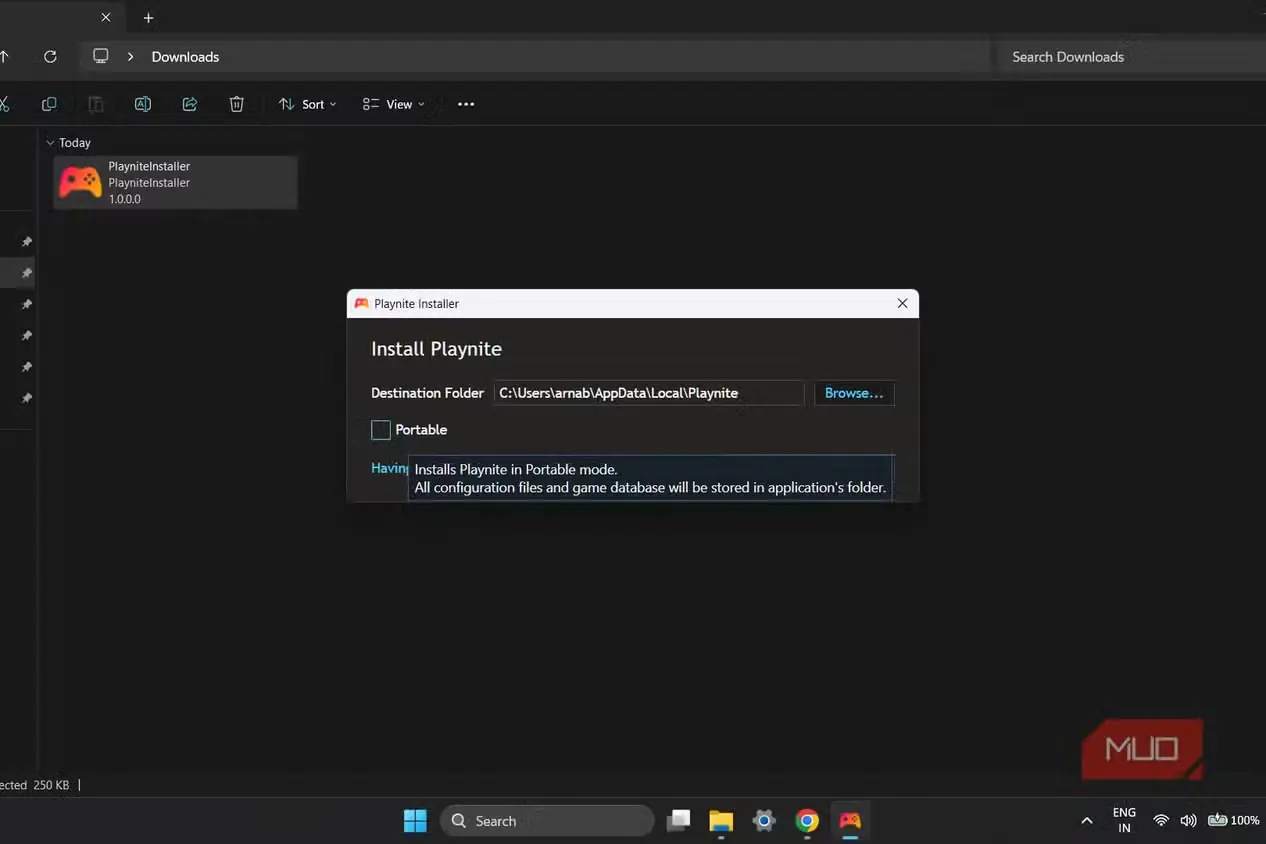Open the Wi-Fi network tray icon
The image size is (1266, 844).
(x=1161, y=821)
